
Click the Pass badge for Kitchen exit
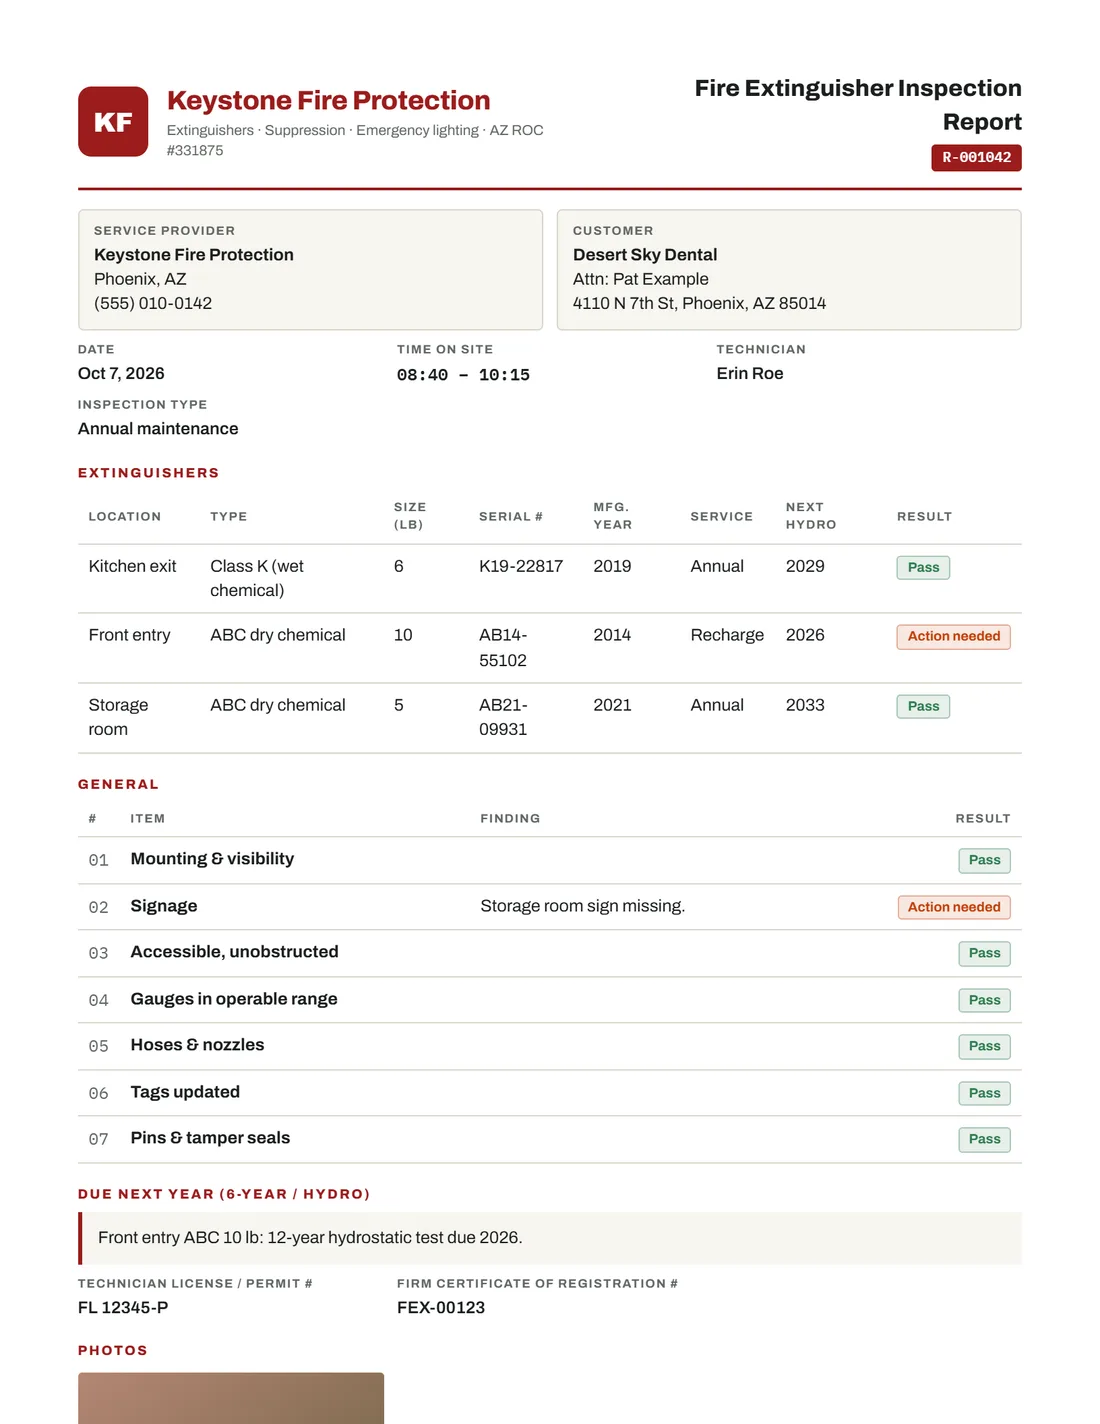click(923, 567)
